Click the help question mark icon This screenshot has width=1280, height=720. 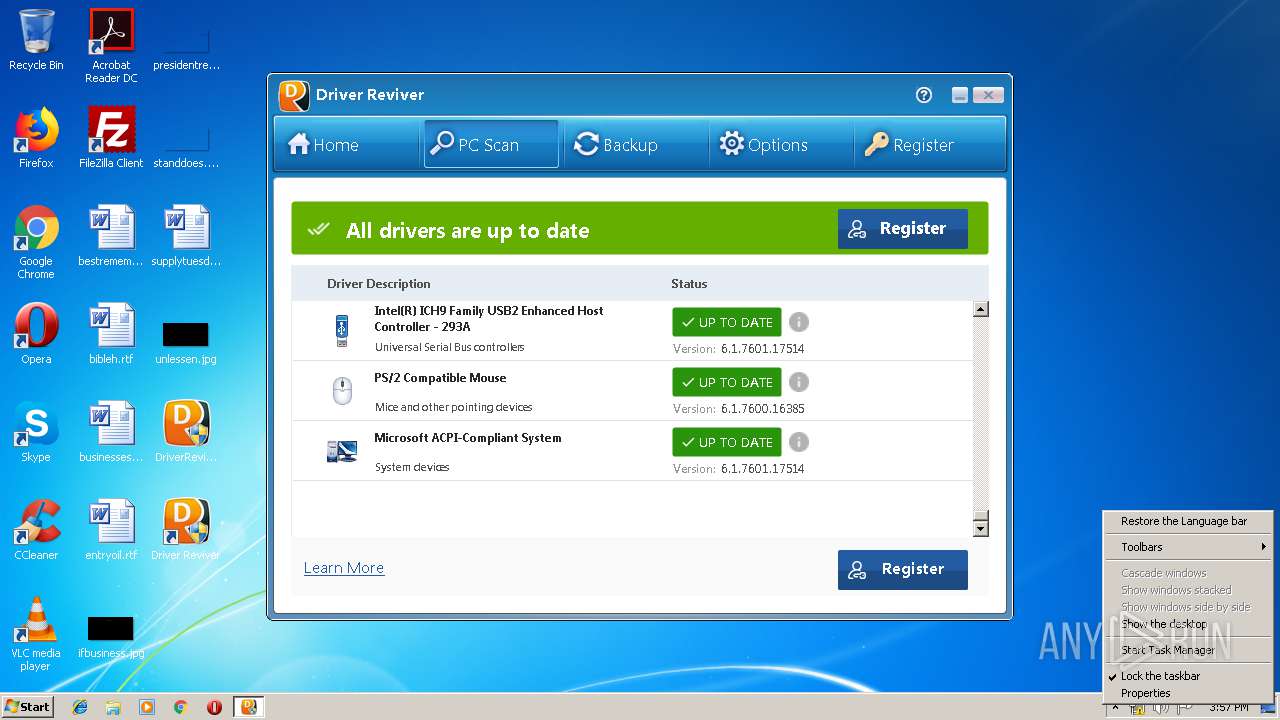click(x=924, y=95)
